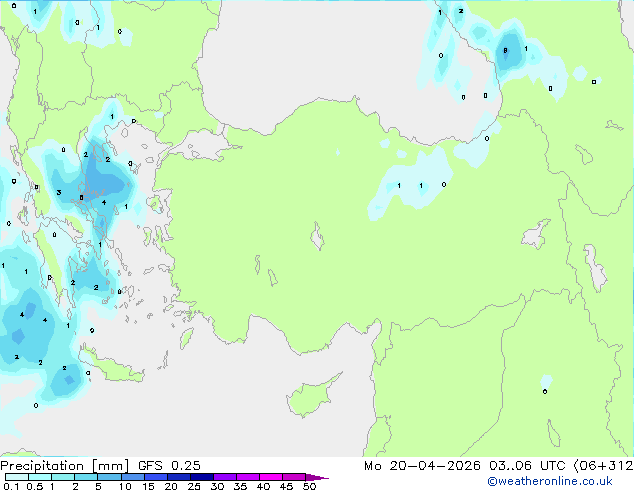Image resolution: width=634 pixels, height=490 pixels.
Task: Click the '03..06 UTC' time label
Action: pos(526,465)
